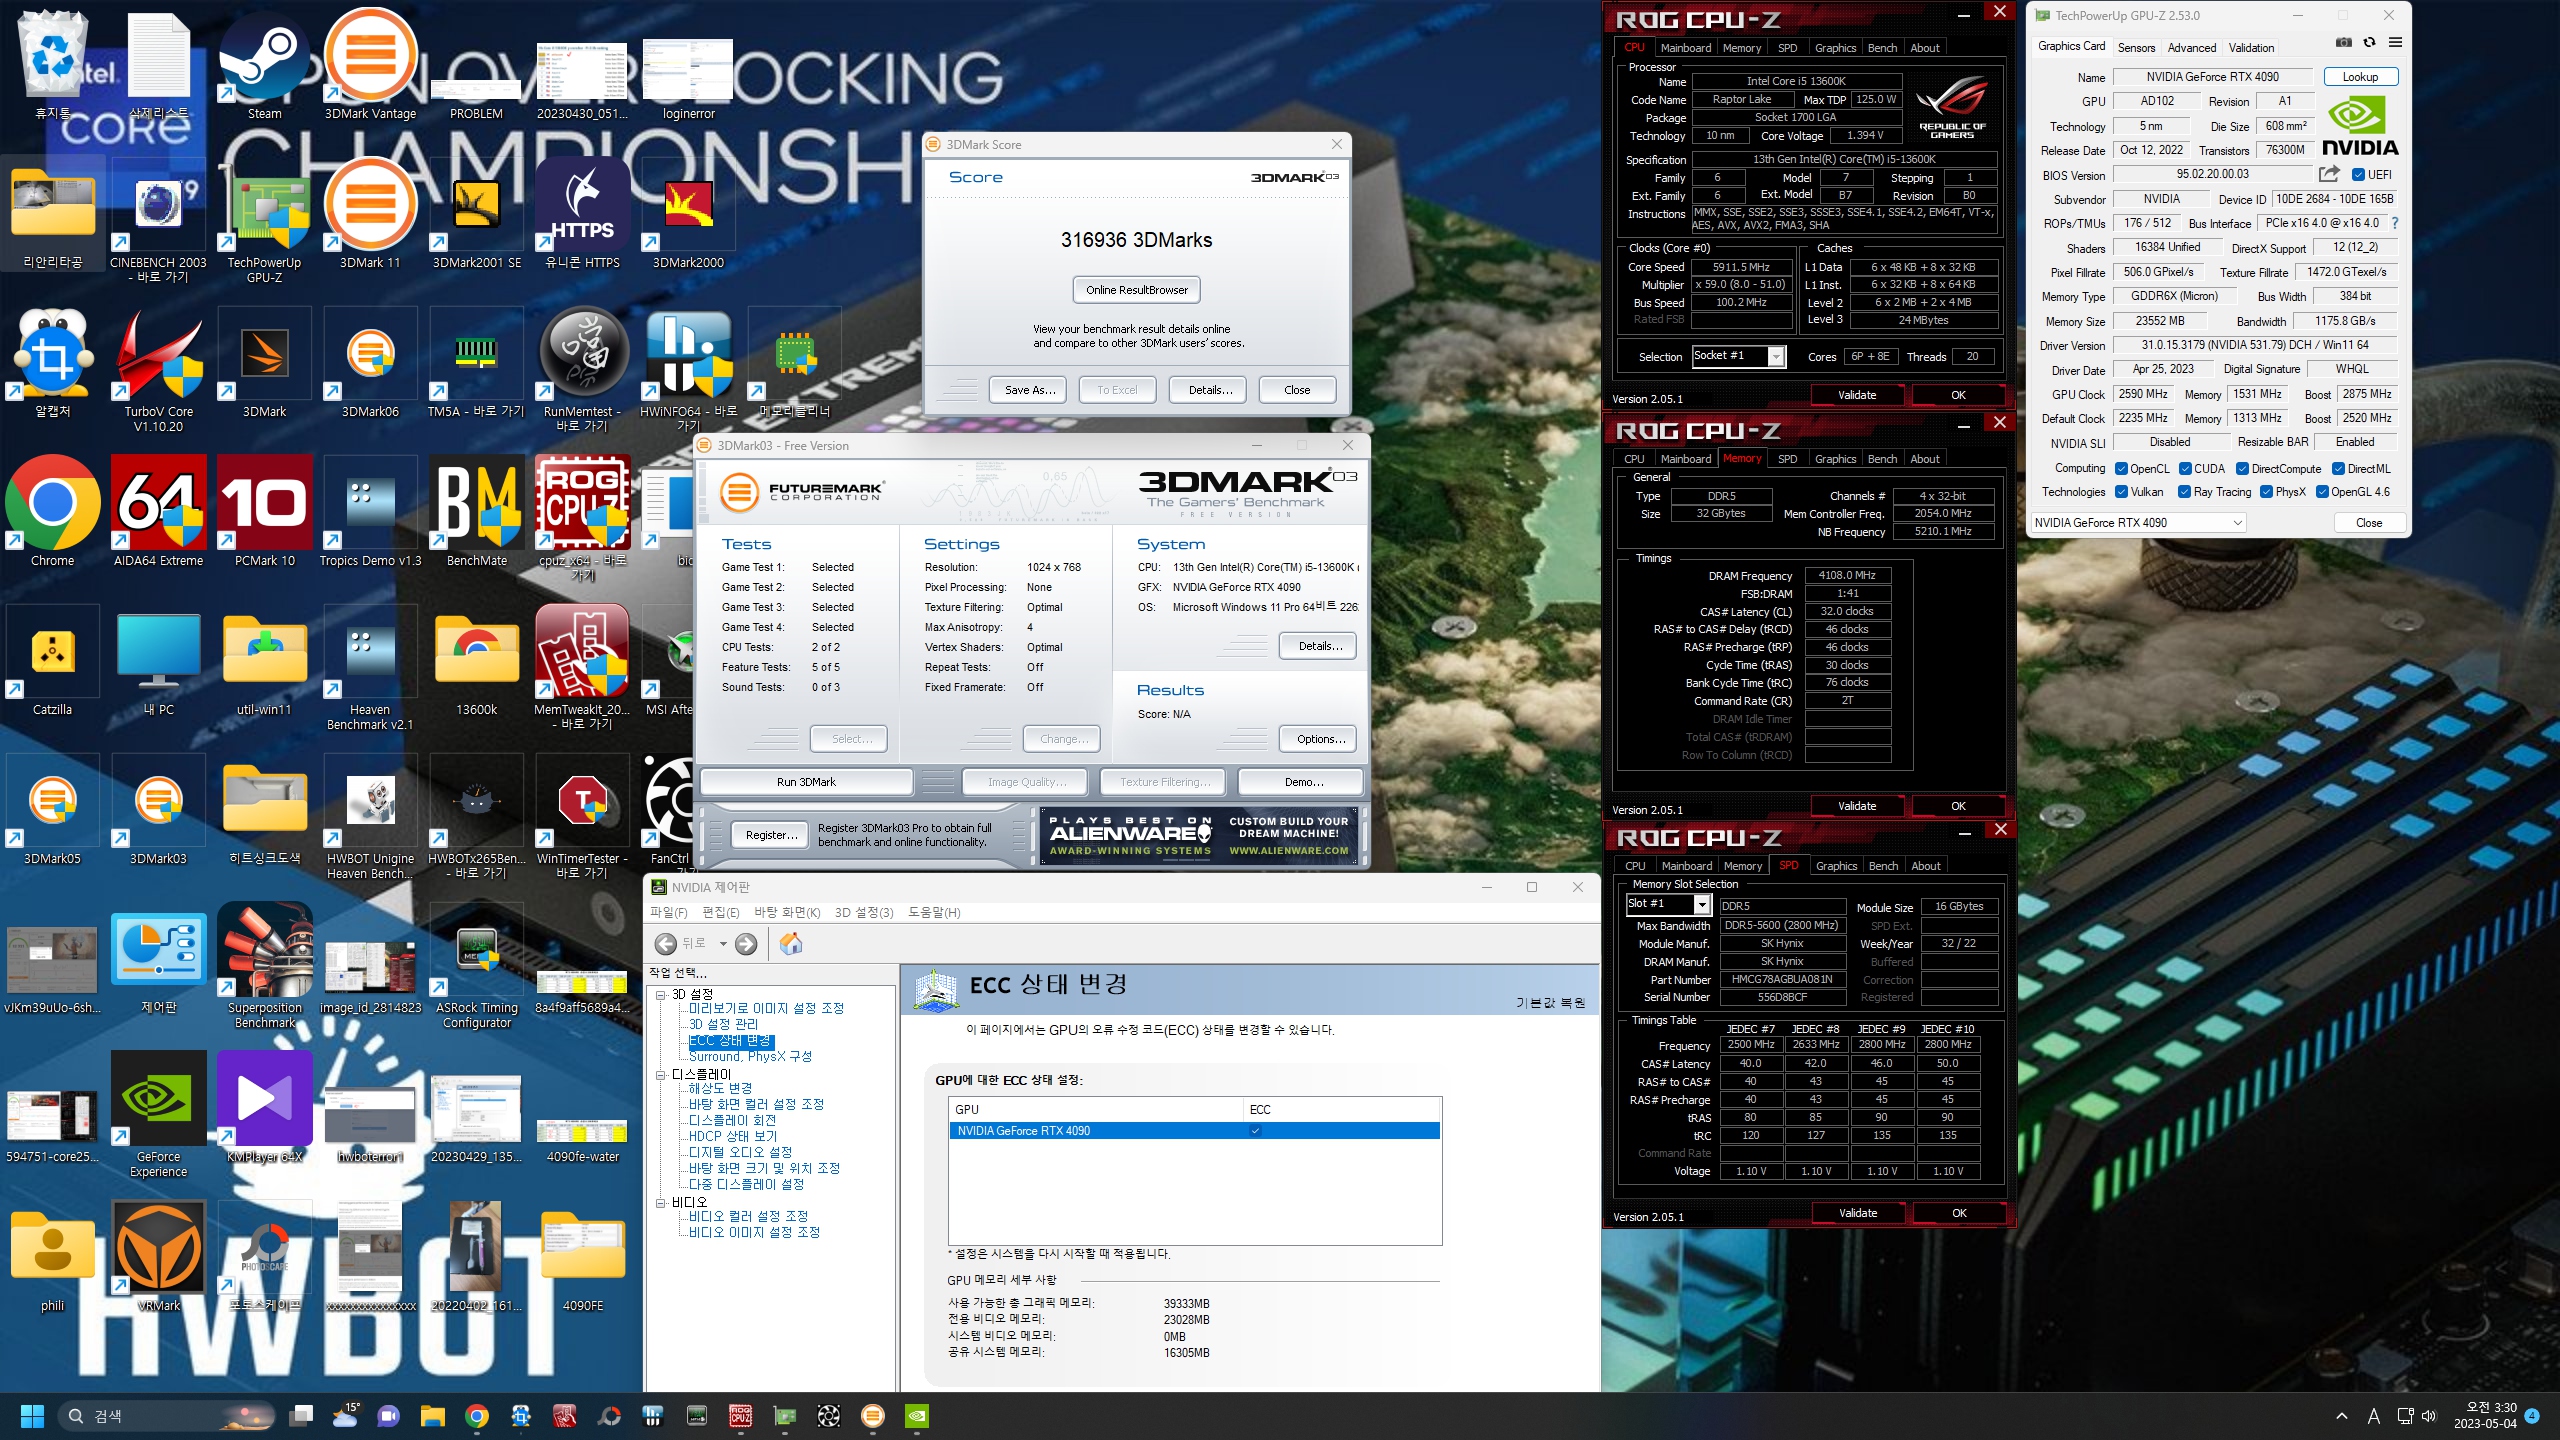Image resolution: width=2560 pixels, height=1440 pixels.
Task: Open the Bench tab in top CPU-Z window
Action: click(x=1882, y=48)
